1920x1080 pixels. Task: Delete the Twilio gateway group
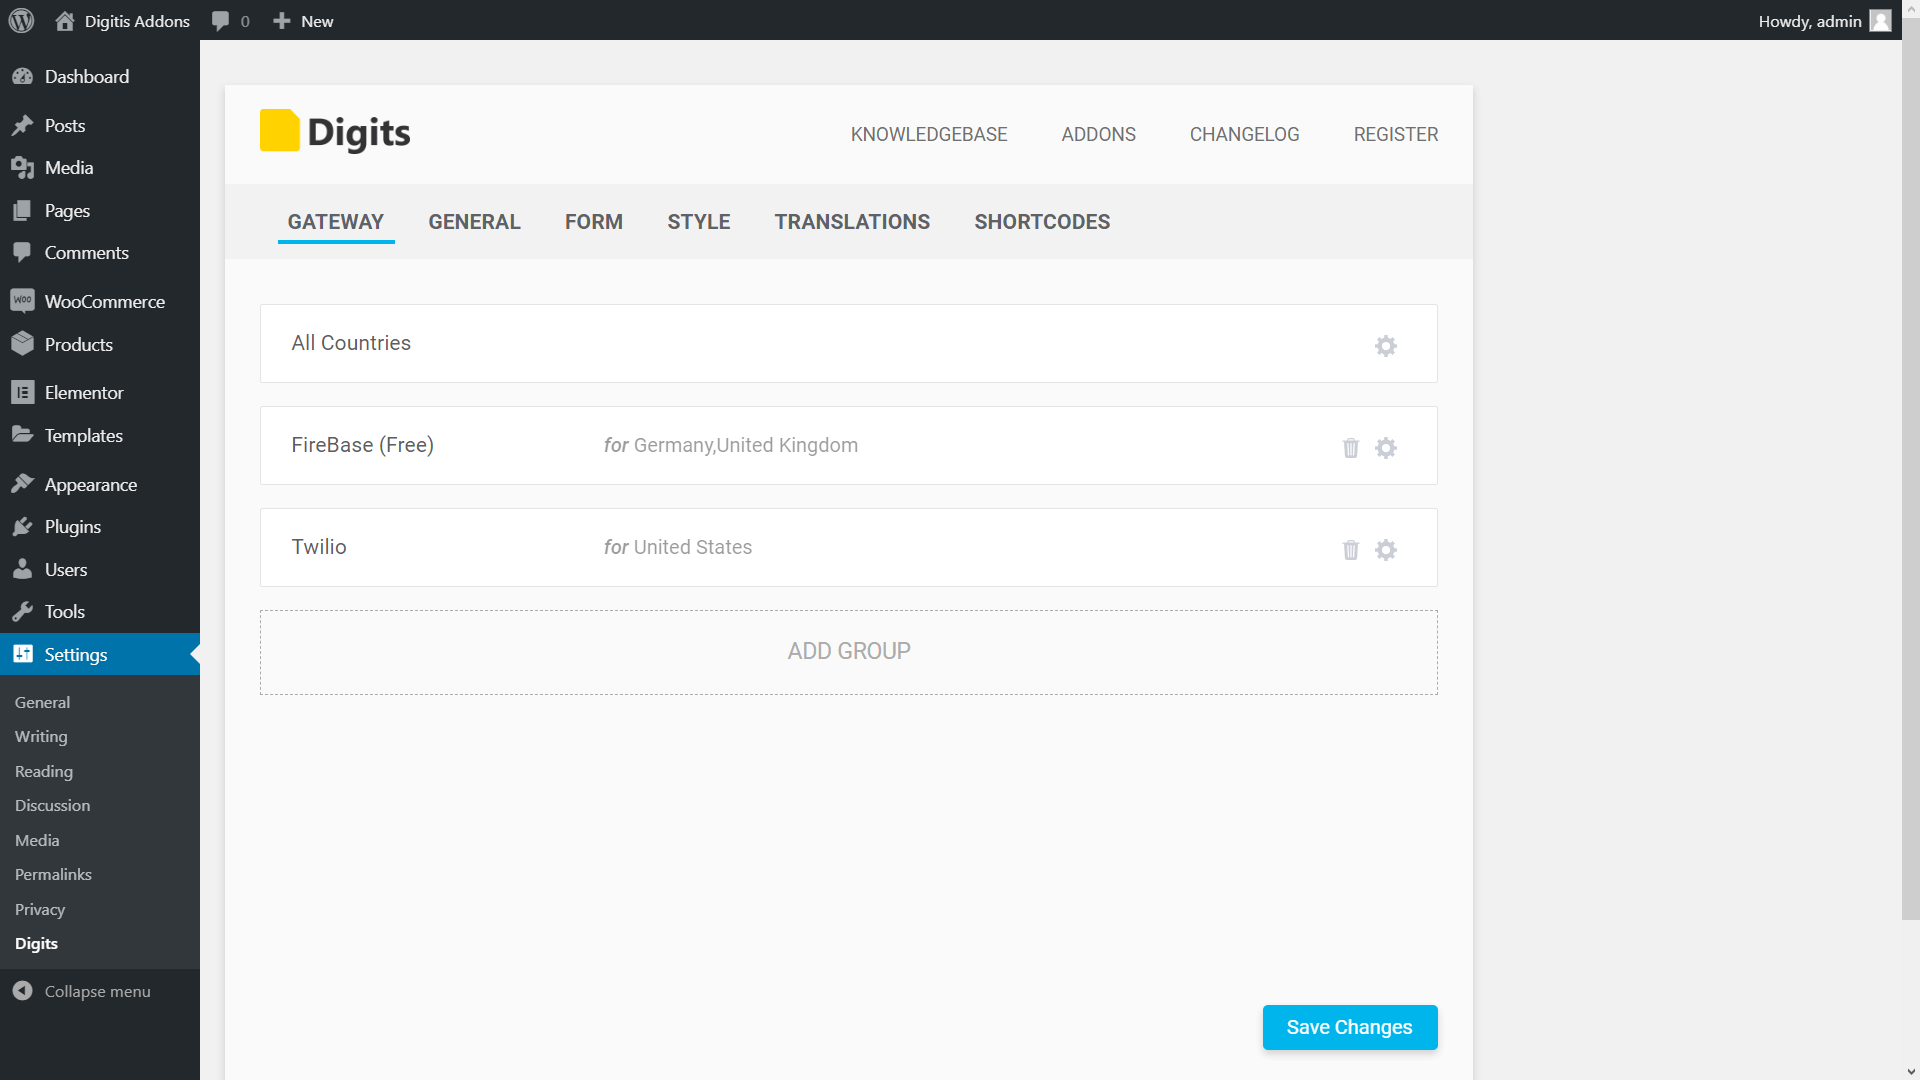pos(1351,550)
